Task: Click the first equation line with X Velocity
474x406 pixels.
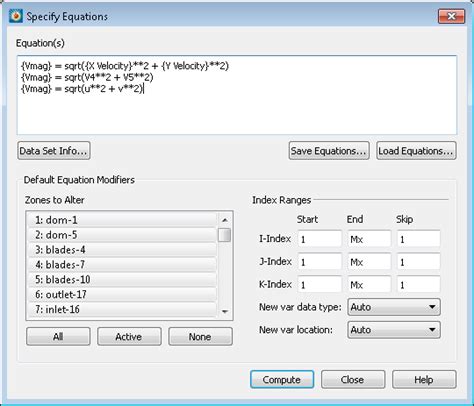Action: point(125,66)
